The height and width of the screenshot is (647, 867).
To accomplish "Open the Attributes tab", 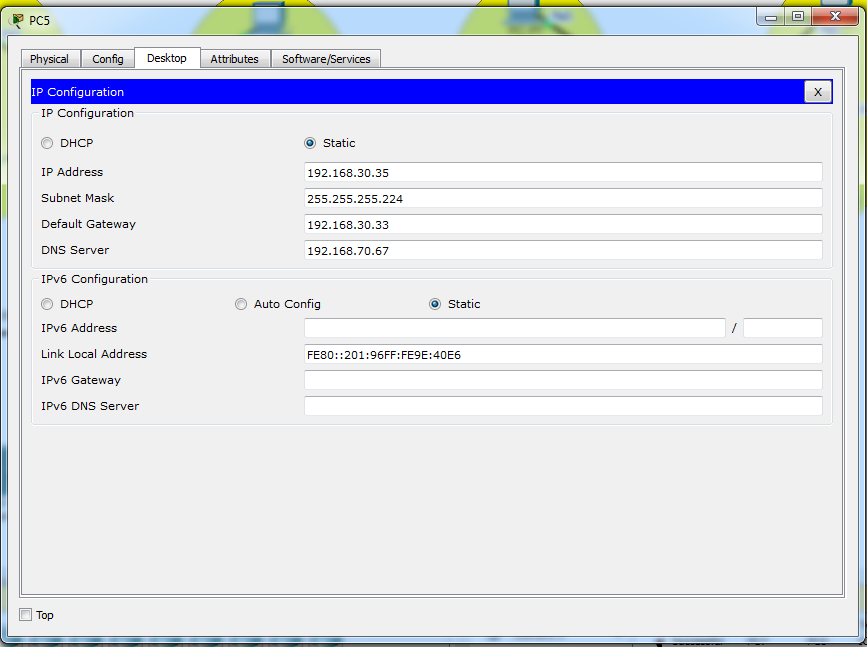I will click(x=234, y=58).
